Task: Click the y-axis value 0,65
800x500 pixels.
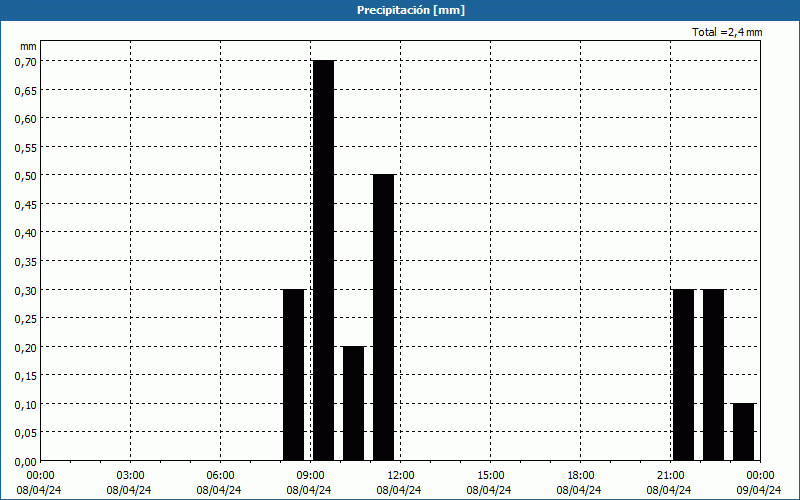Action: [x=26, y=90]
